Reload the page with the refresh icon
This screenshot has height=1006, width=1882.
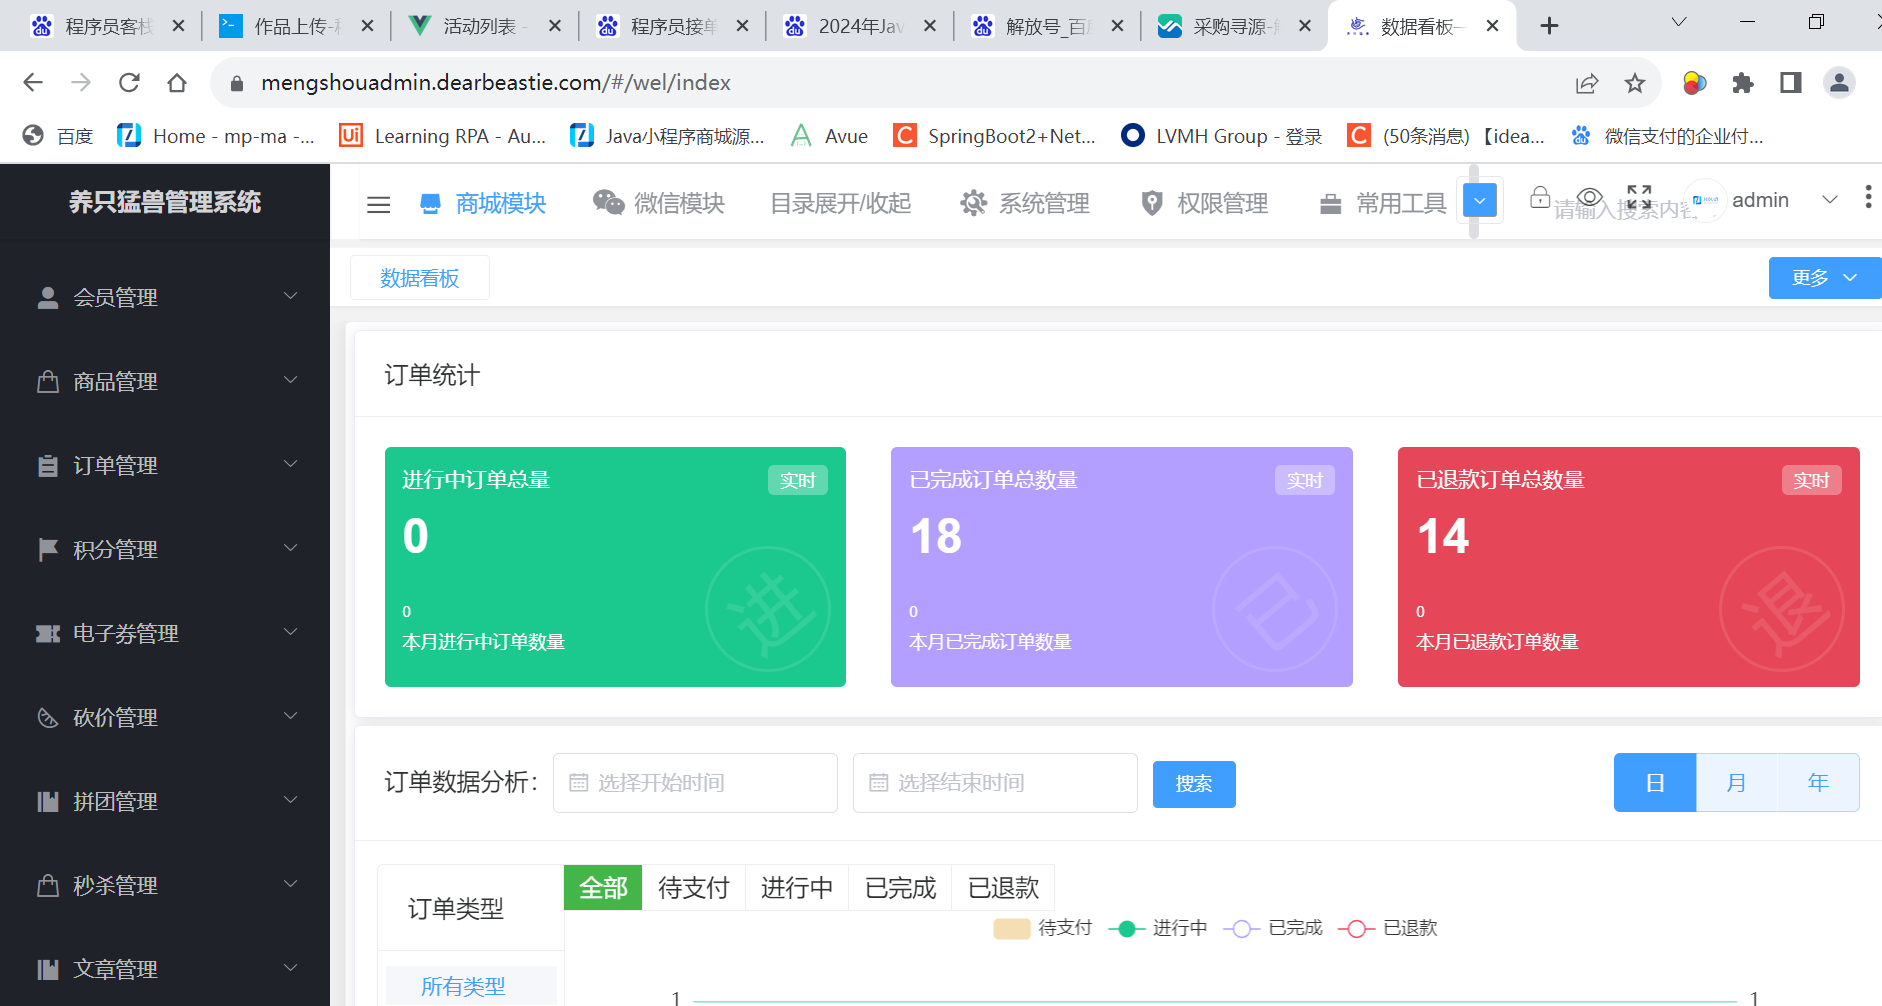coord(129,83)
